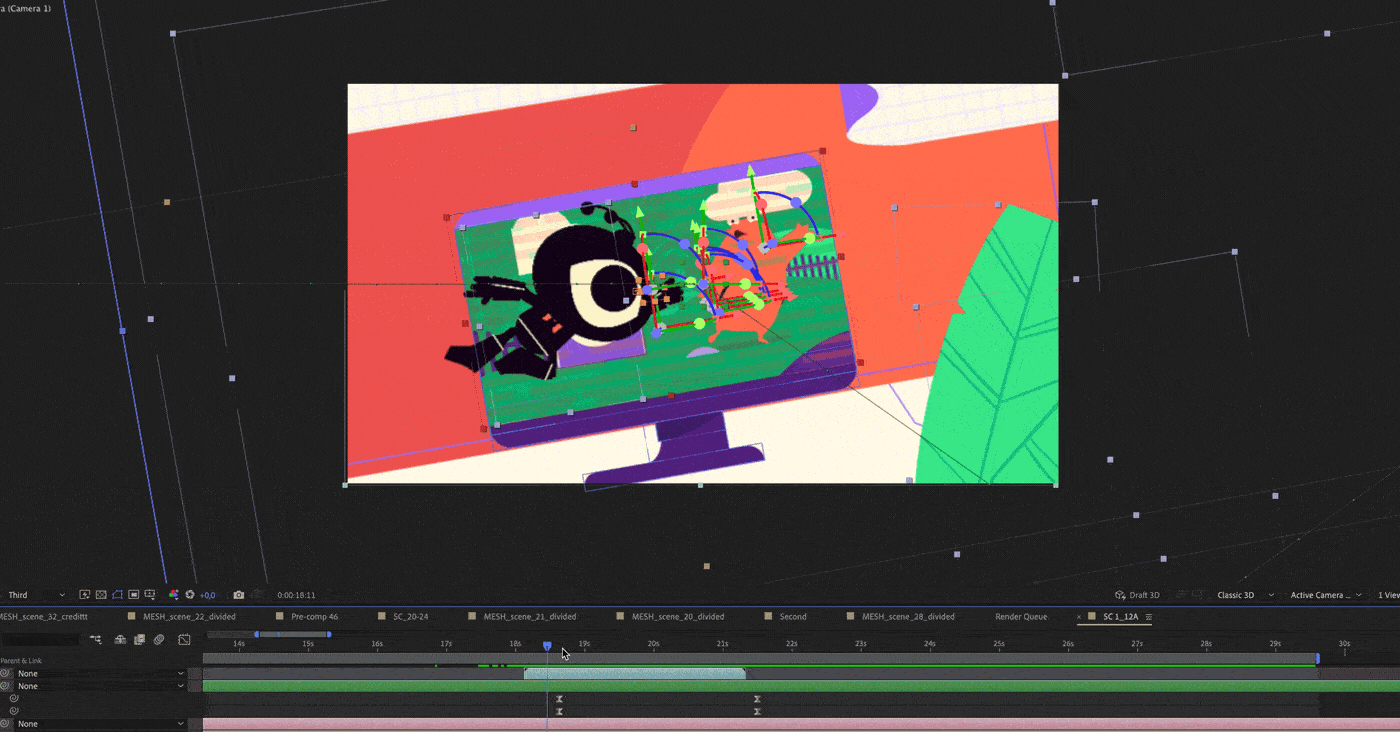Open the Third resolution dropdown

(36, 595)
